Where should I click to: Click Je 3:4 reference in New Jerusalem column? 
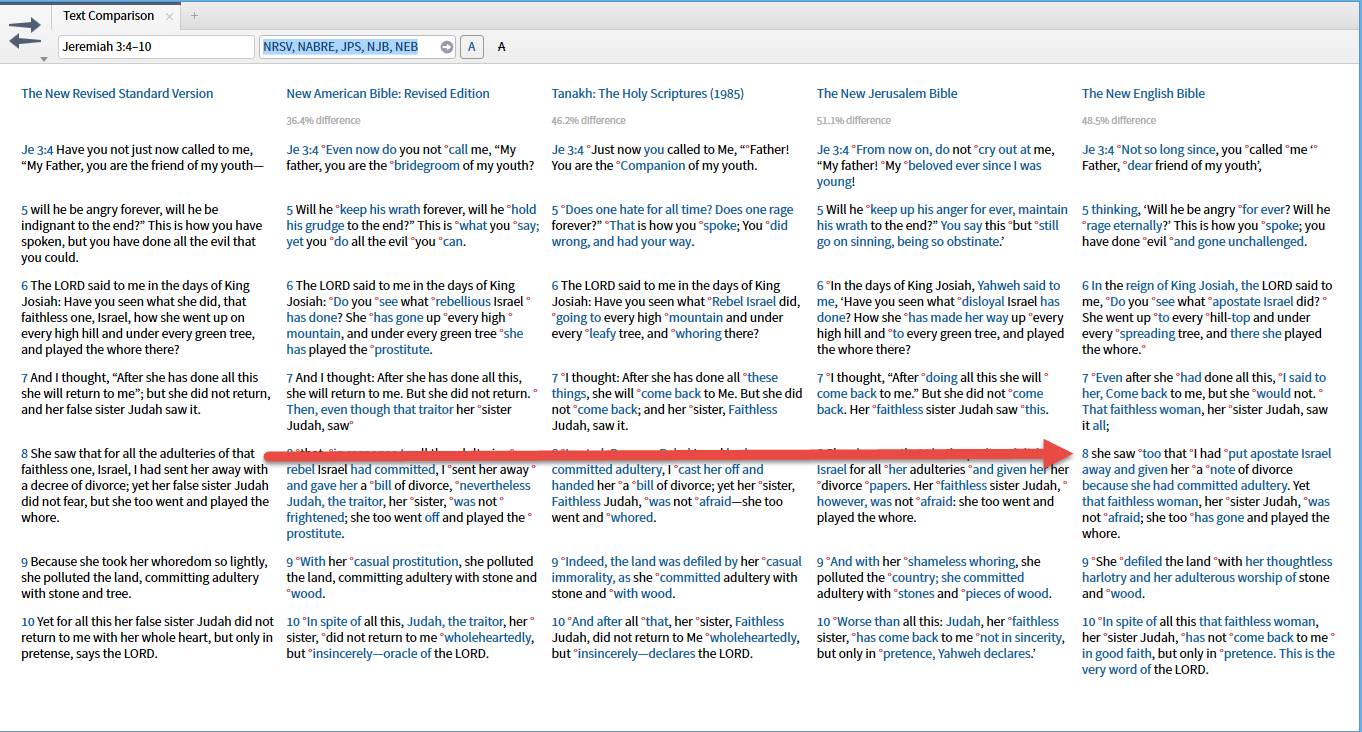point(832,150)
